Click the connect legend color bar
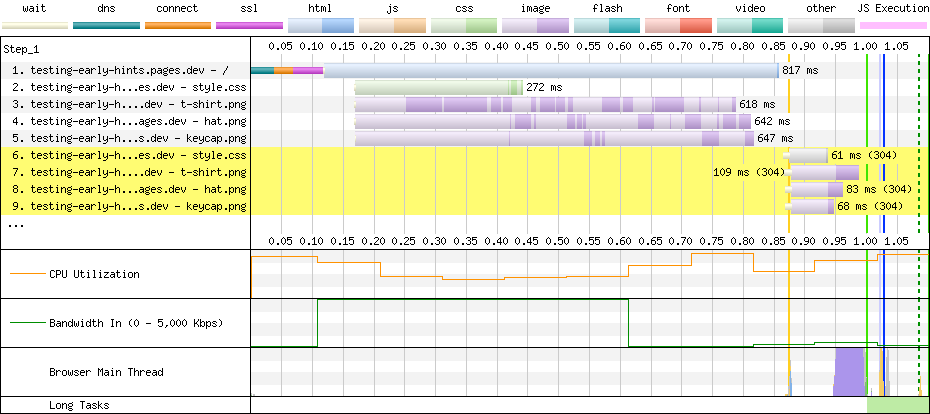 point(178,24)
